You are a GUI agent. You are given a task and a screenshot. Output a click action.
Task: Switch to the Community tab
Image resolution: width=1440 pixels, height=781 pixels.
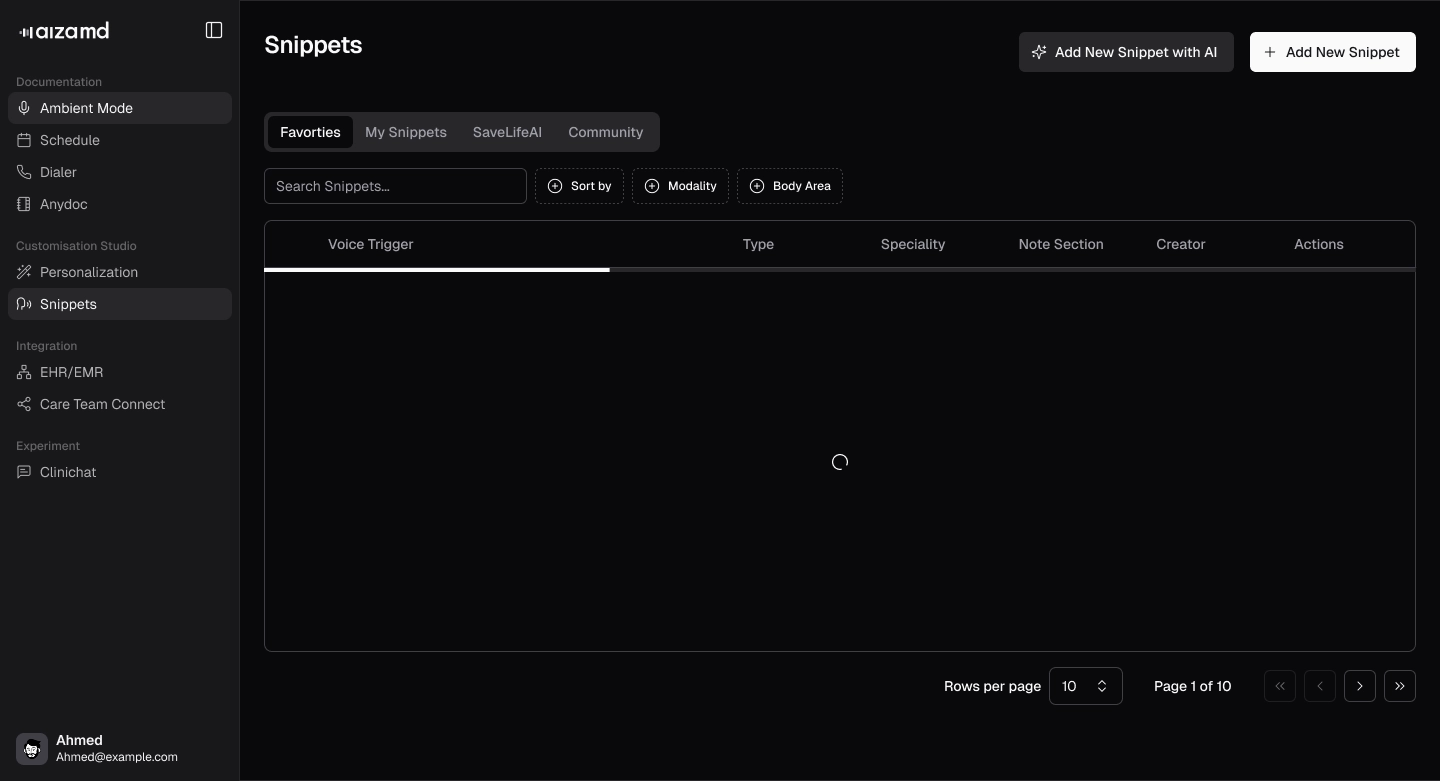coord(606,132)
